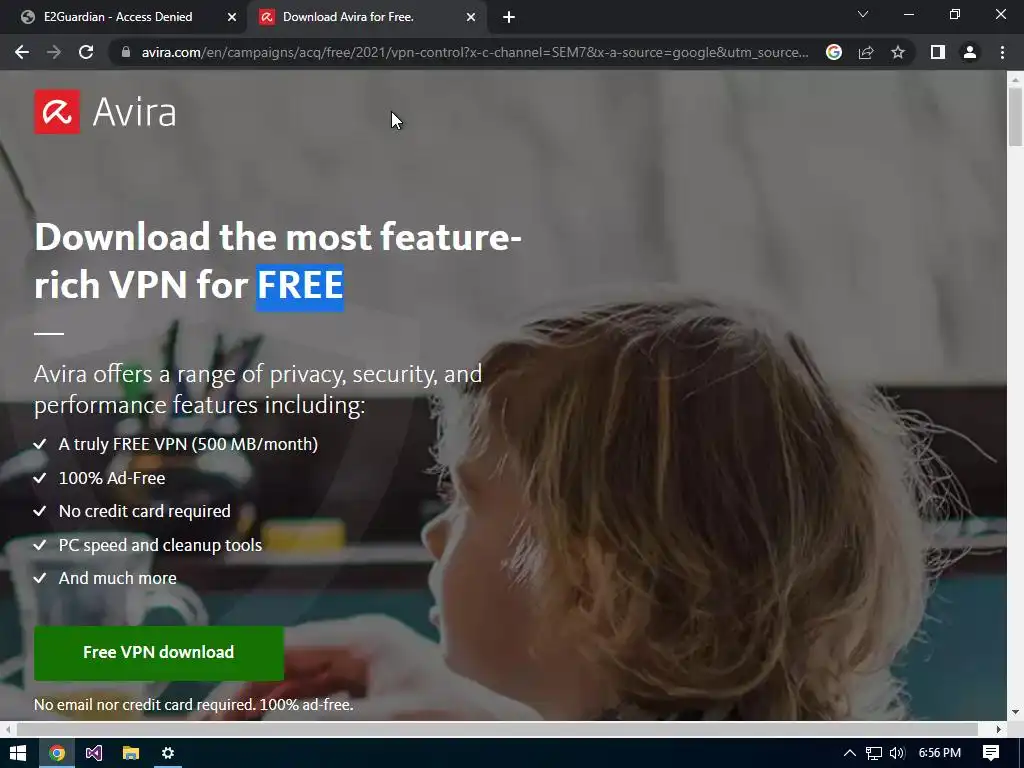Reload the Avira page
The image size is (1024, 768).
point(86,52)
